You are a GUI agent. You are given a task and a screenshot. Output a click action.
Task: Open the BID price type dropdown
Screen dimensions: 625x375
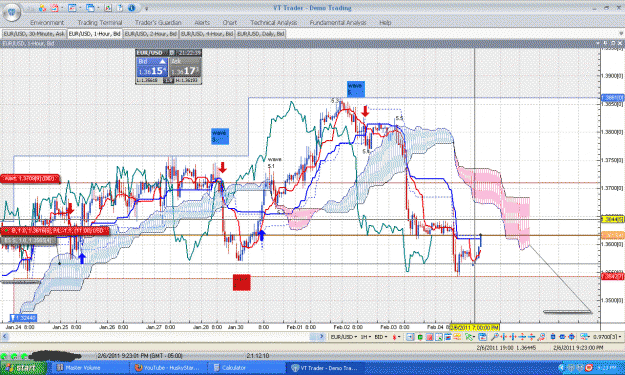coord(381,337)
